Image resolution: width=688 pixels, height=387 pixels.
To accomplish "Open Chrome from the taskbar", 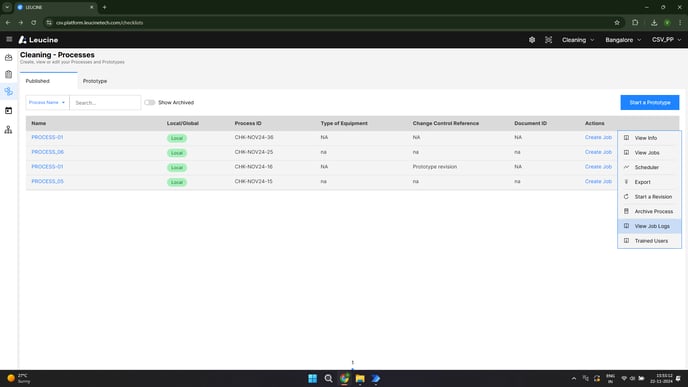I will pyautogui.click(x=344, y=379).
